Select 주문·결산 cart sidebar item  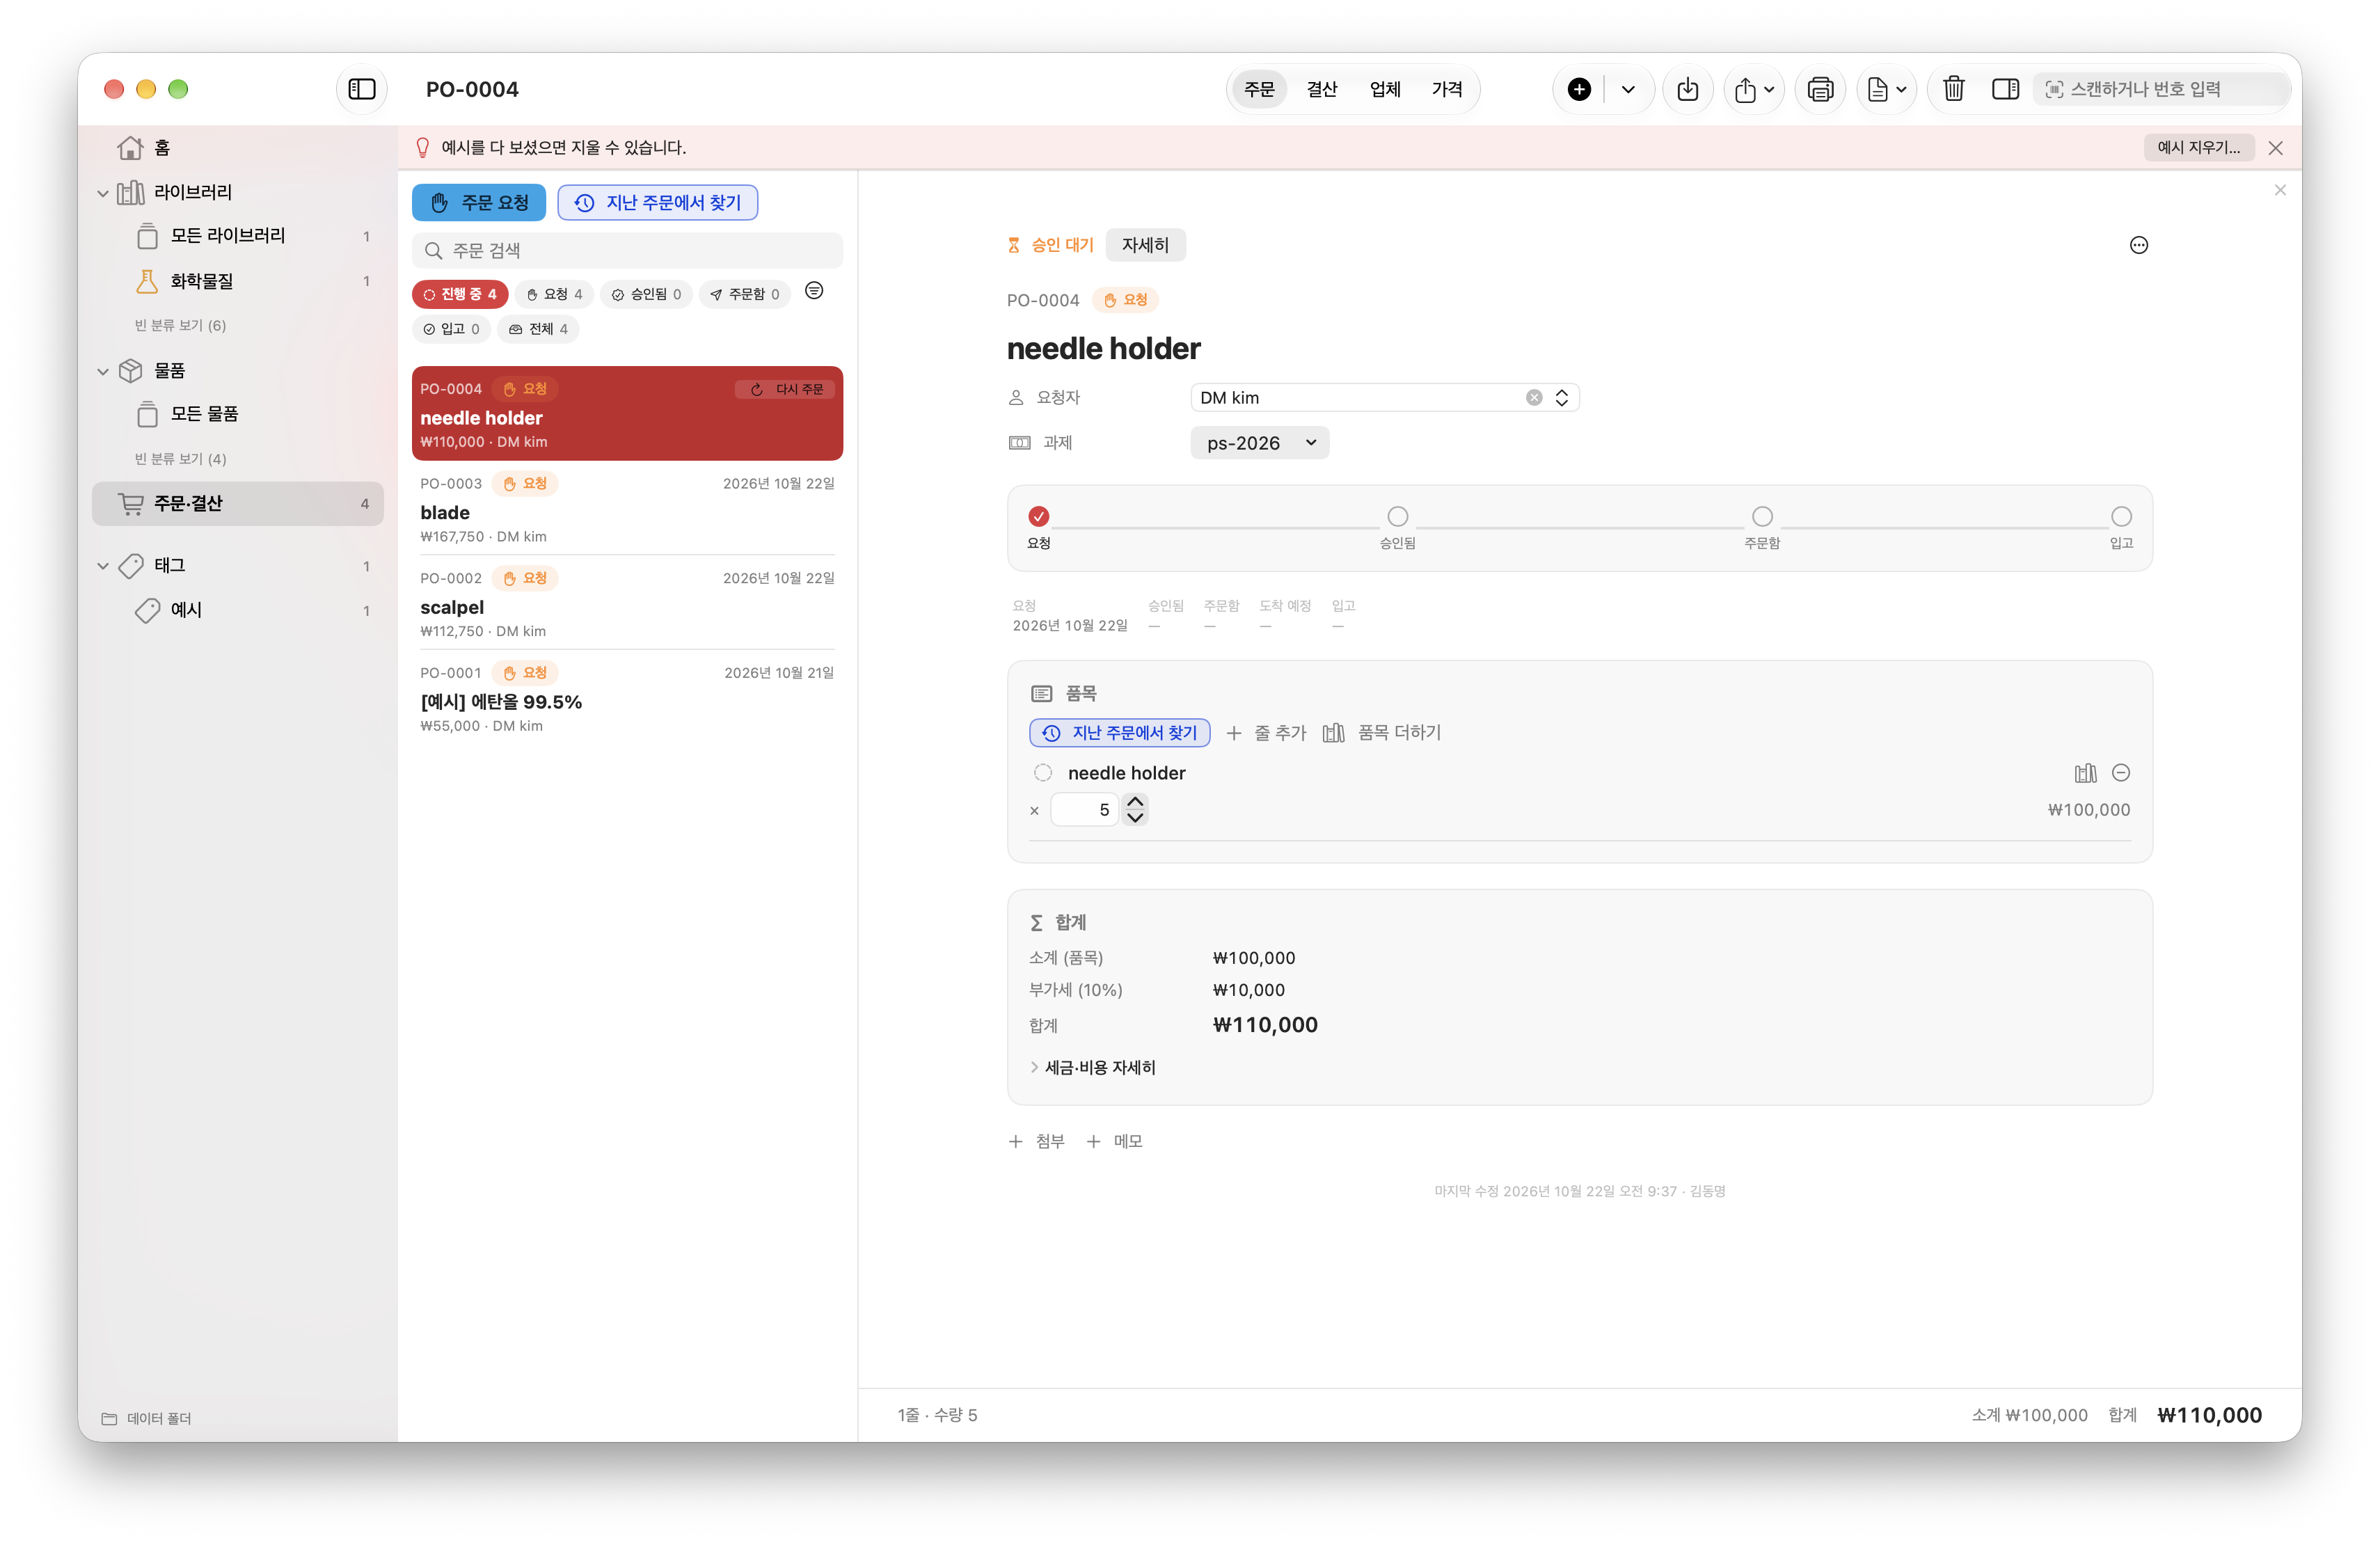(238, 503)
